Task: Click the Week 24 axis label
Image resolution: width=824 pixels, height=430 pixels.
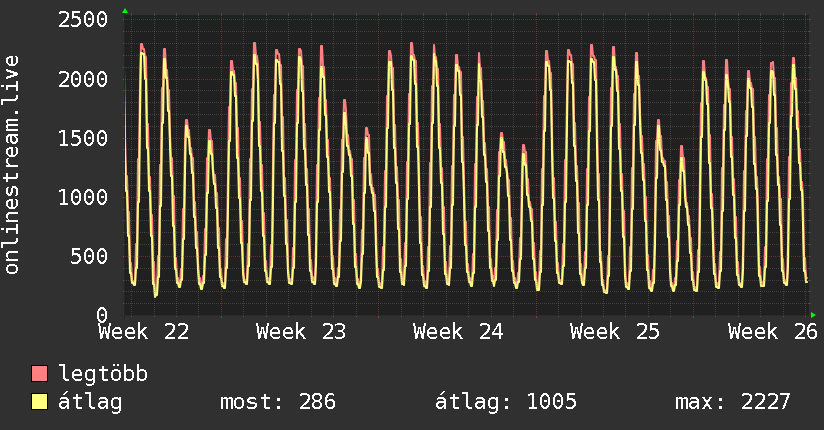Action: 458,332
